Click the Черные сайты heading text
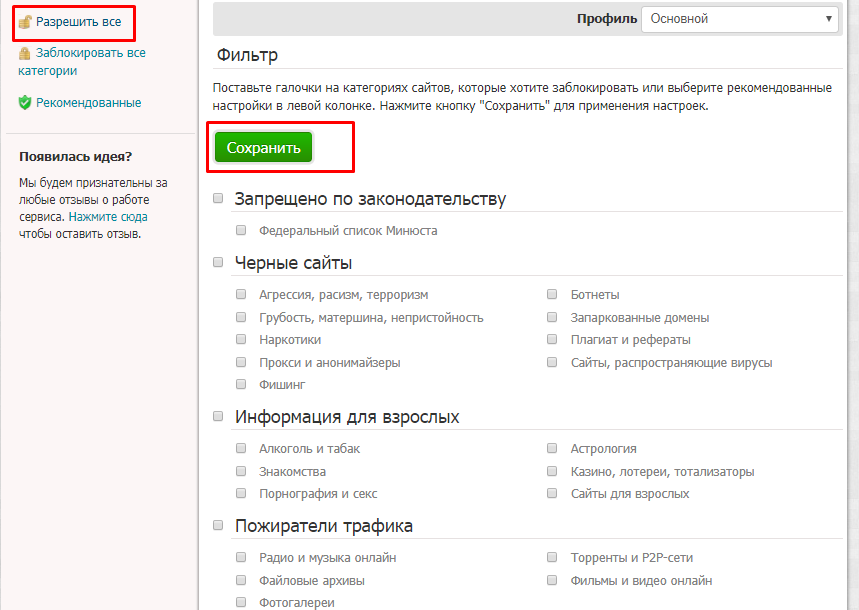The width and height of the screenshot is (859, 610). pyautogui.click(x=293, y=263)
